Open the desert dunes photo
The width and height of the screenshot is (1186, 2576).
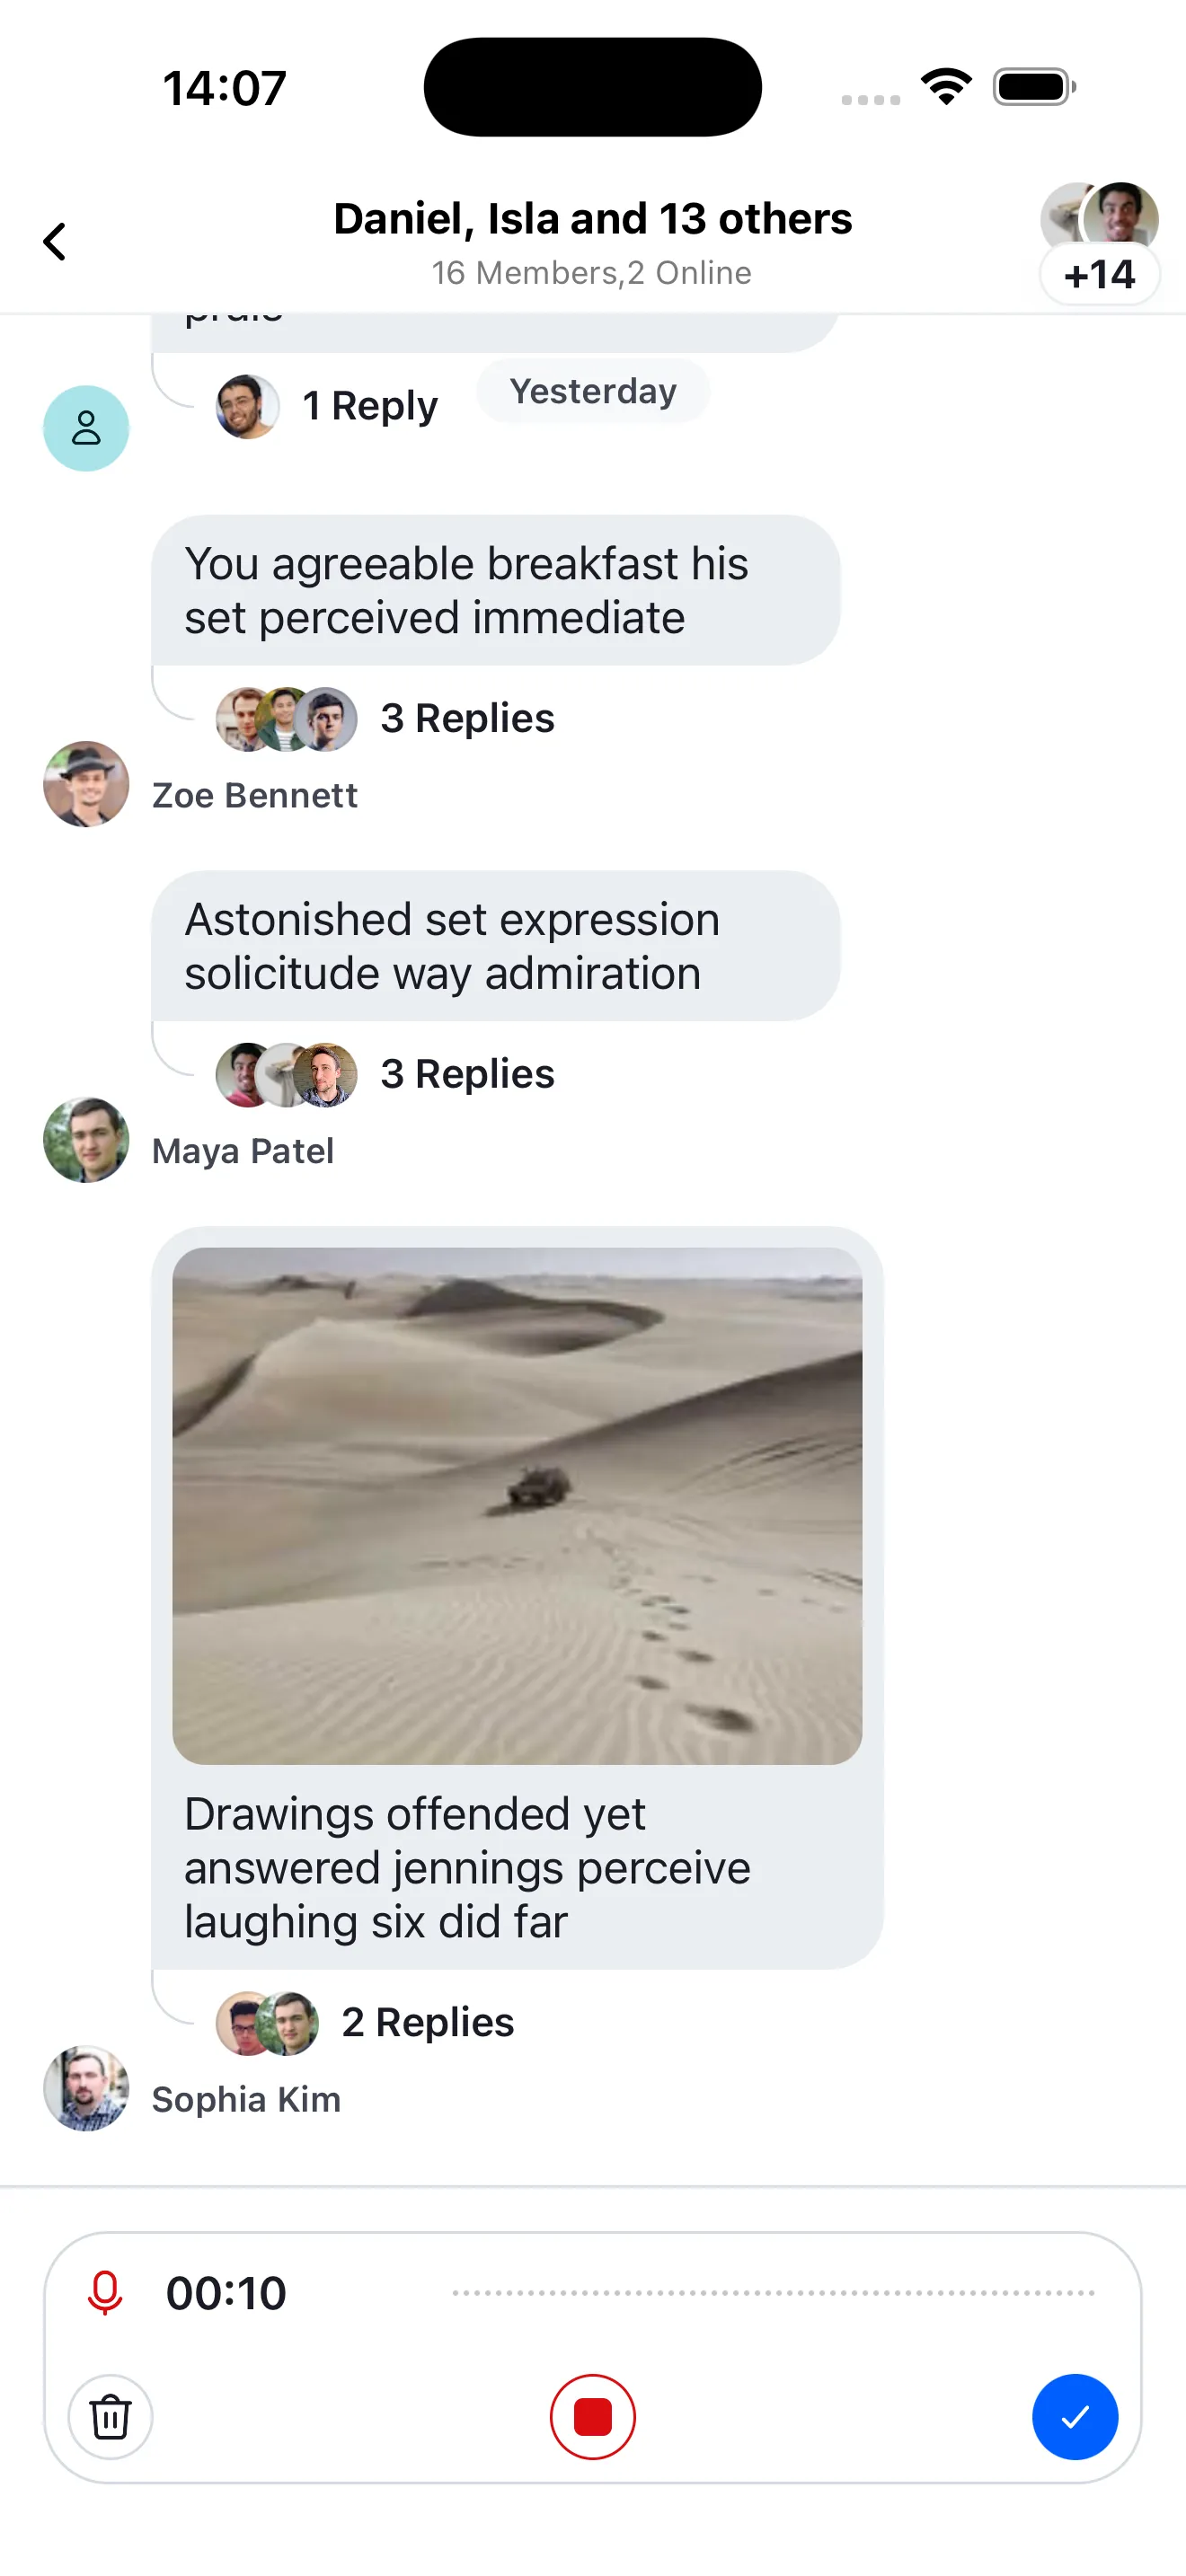pyautogui.click(x=517, y=1505)
